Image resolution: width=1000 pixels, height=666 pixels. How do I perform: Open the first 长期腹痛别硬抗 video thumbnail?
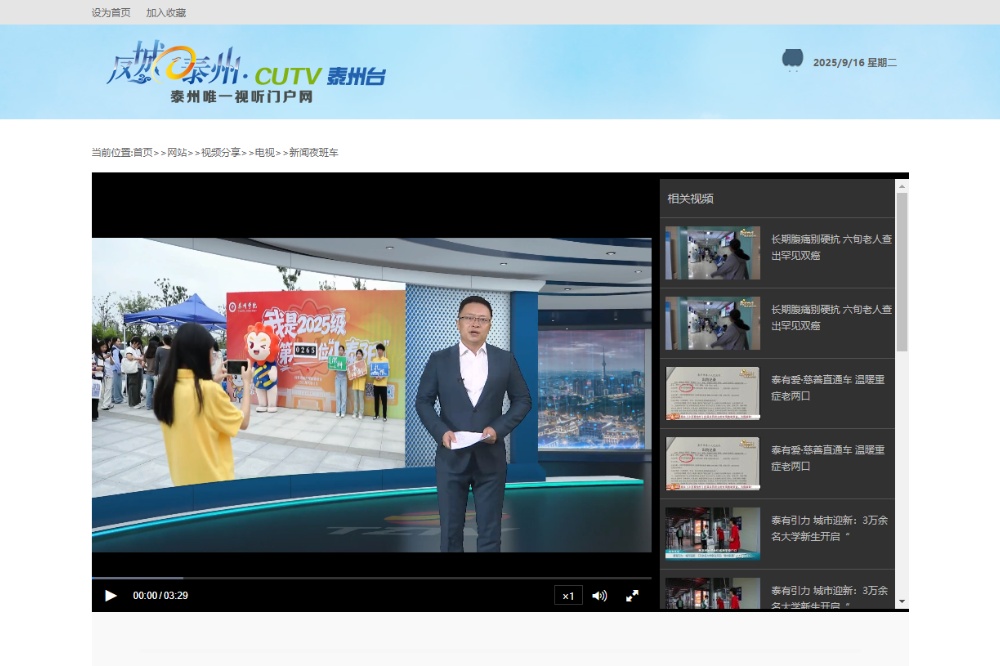point(712,253)
